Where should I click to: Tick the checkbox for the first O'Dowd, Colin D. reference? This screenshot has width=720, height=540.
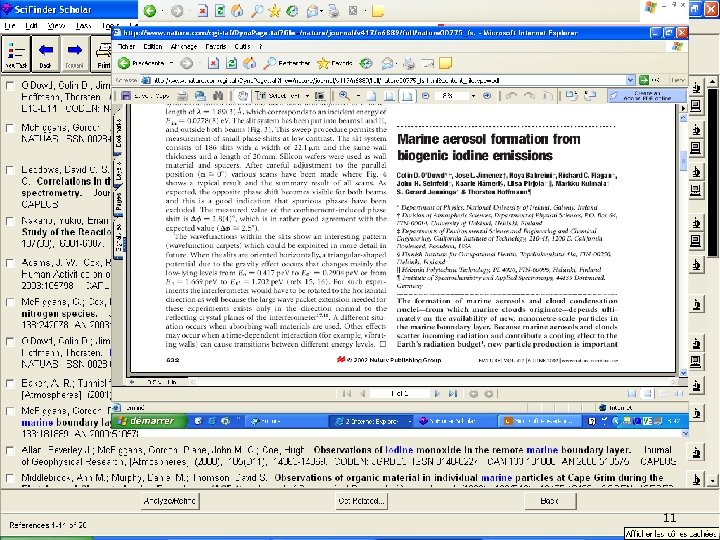[10, 85]
